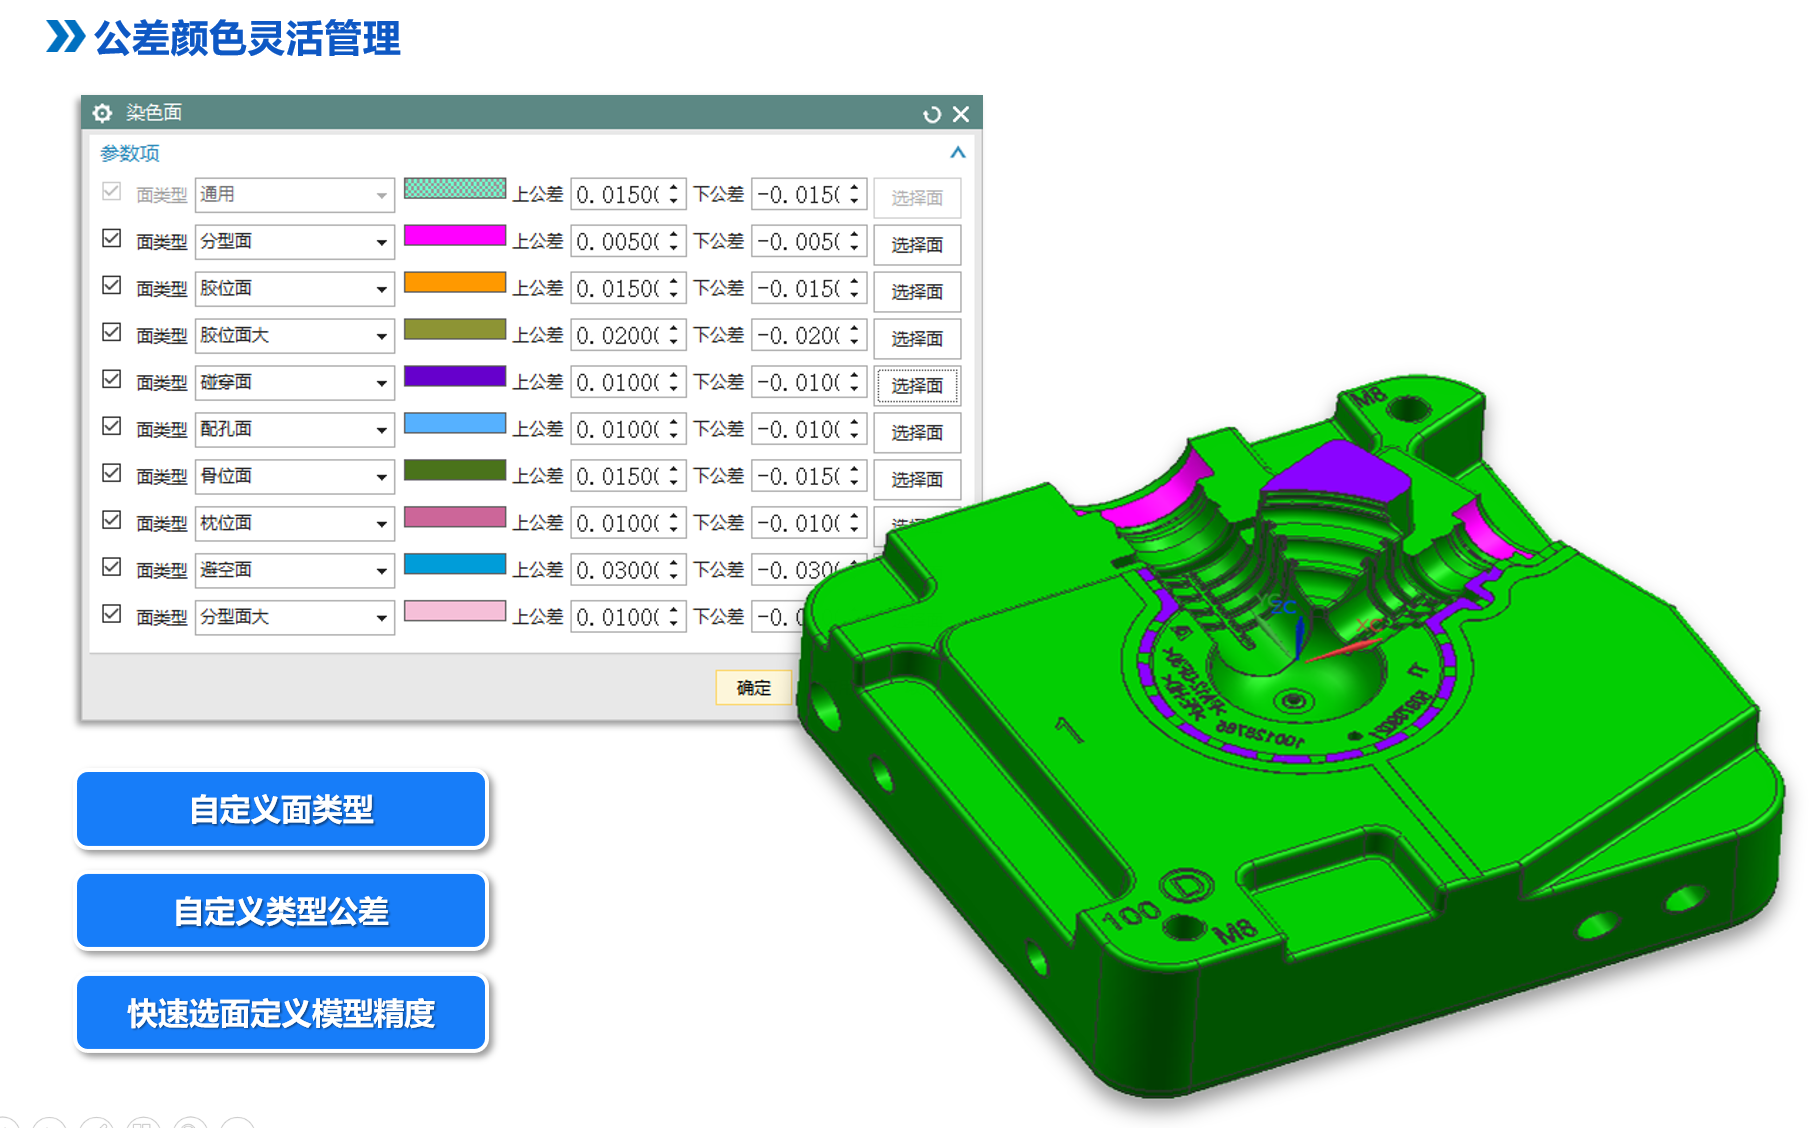Image resolution: width=1819 pixels, height=1128 pixels.
Task: Uncheck the 分型面 row checkbox
Action: [112, 239]
